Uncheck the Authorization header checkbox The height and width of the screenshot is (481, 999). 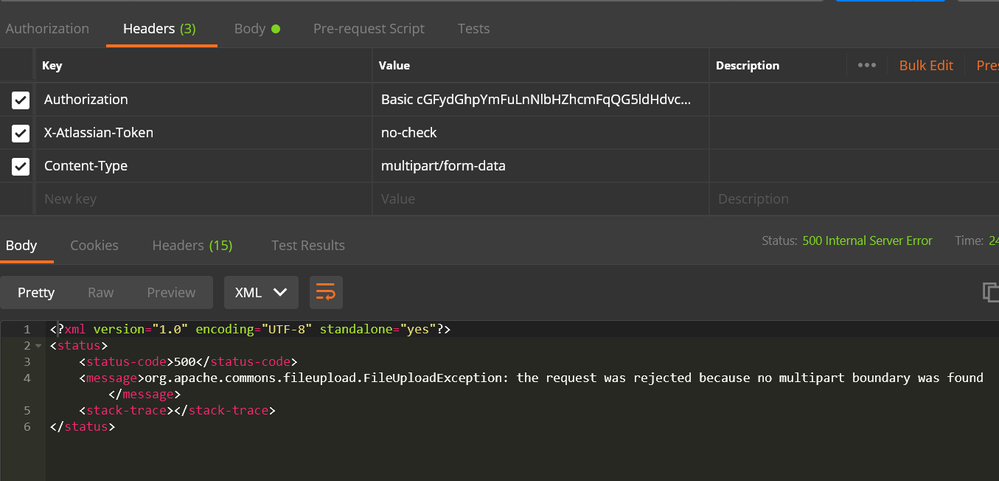tap(20, 99)
